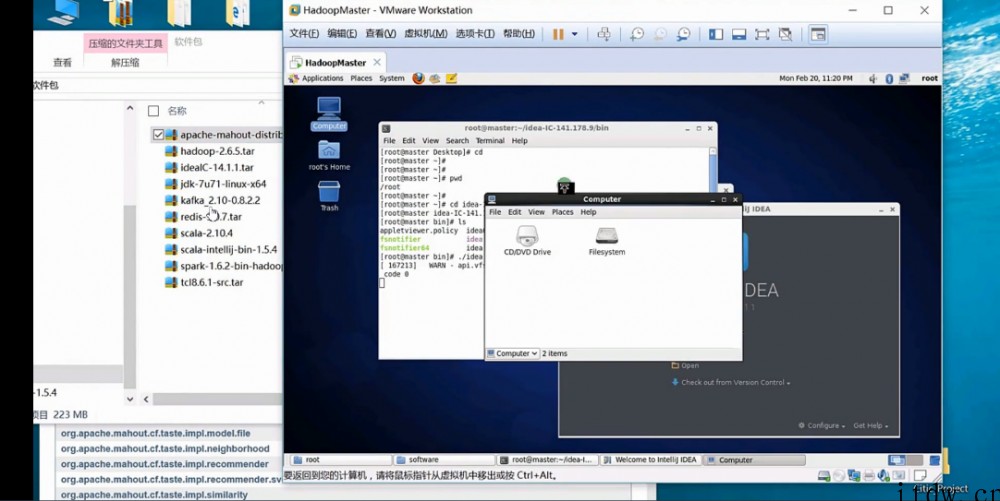Screen dimensions: 1000x501
Task: Open Places menu in Computer window
Action: point(562,212)
